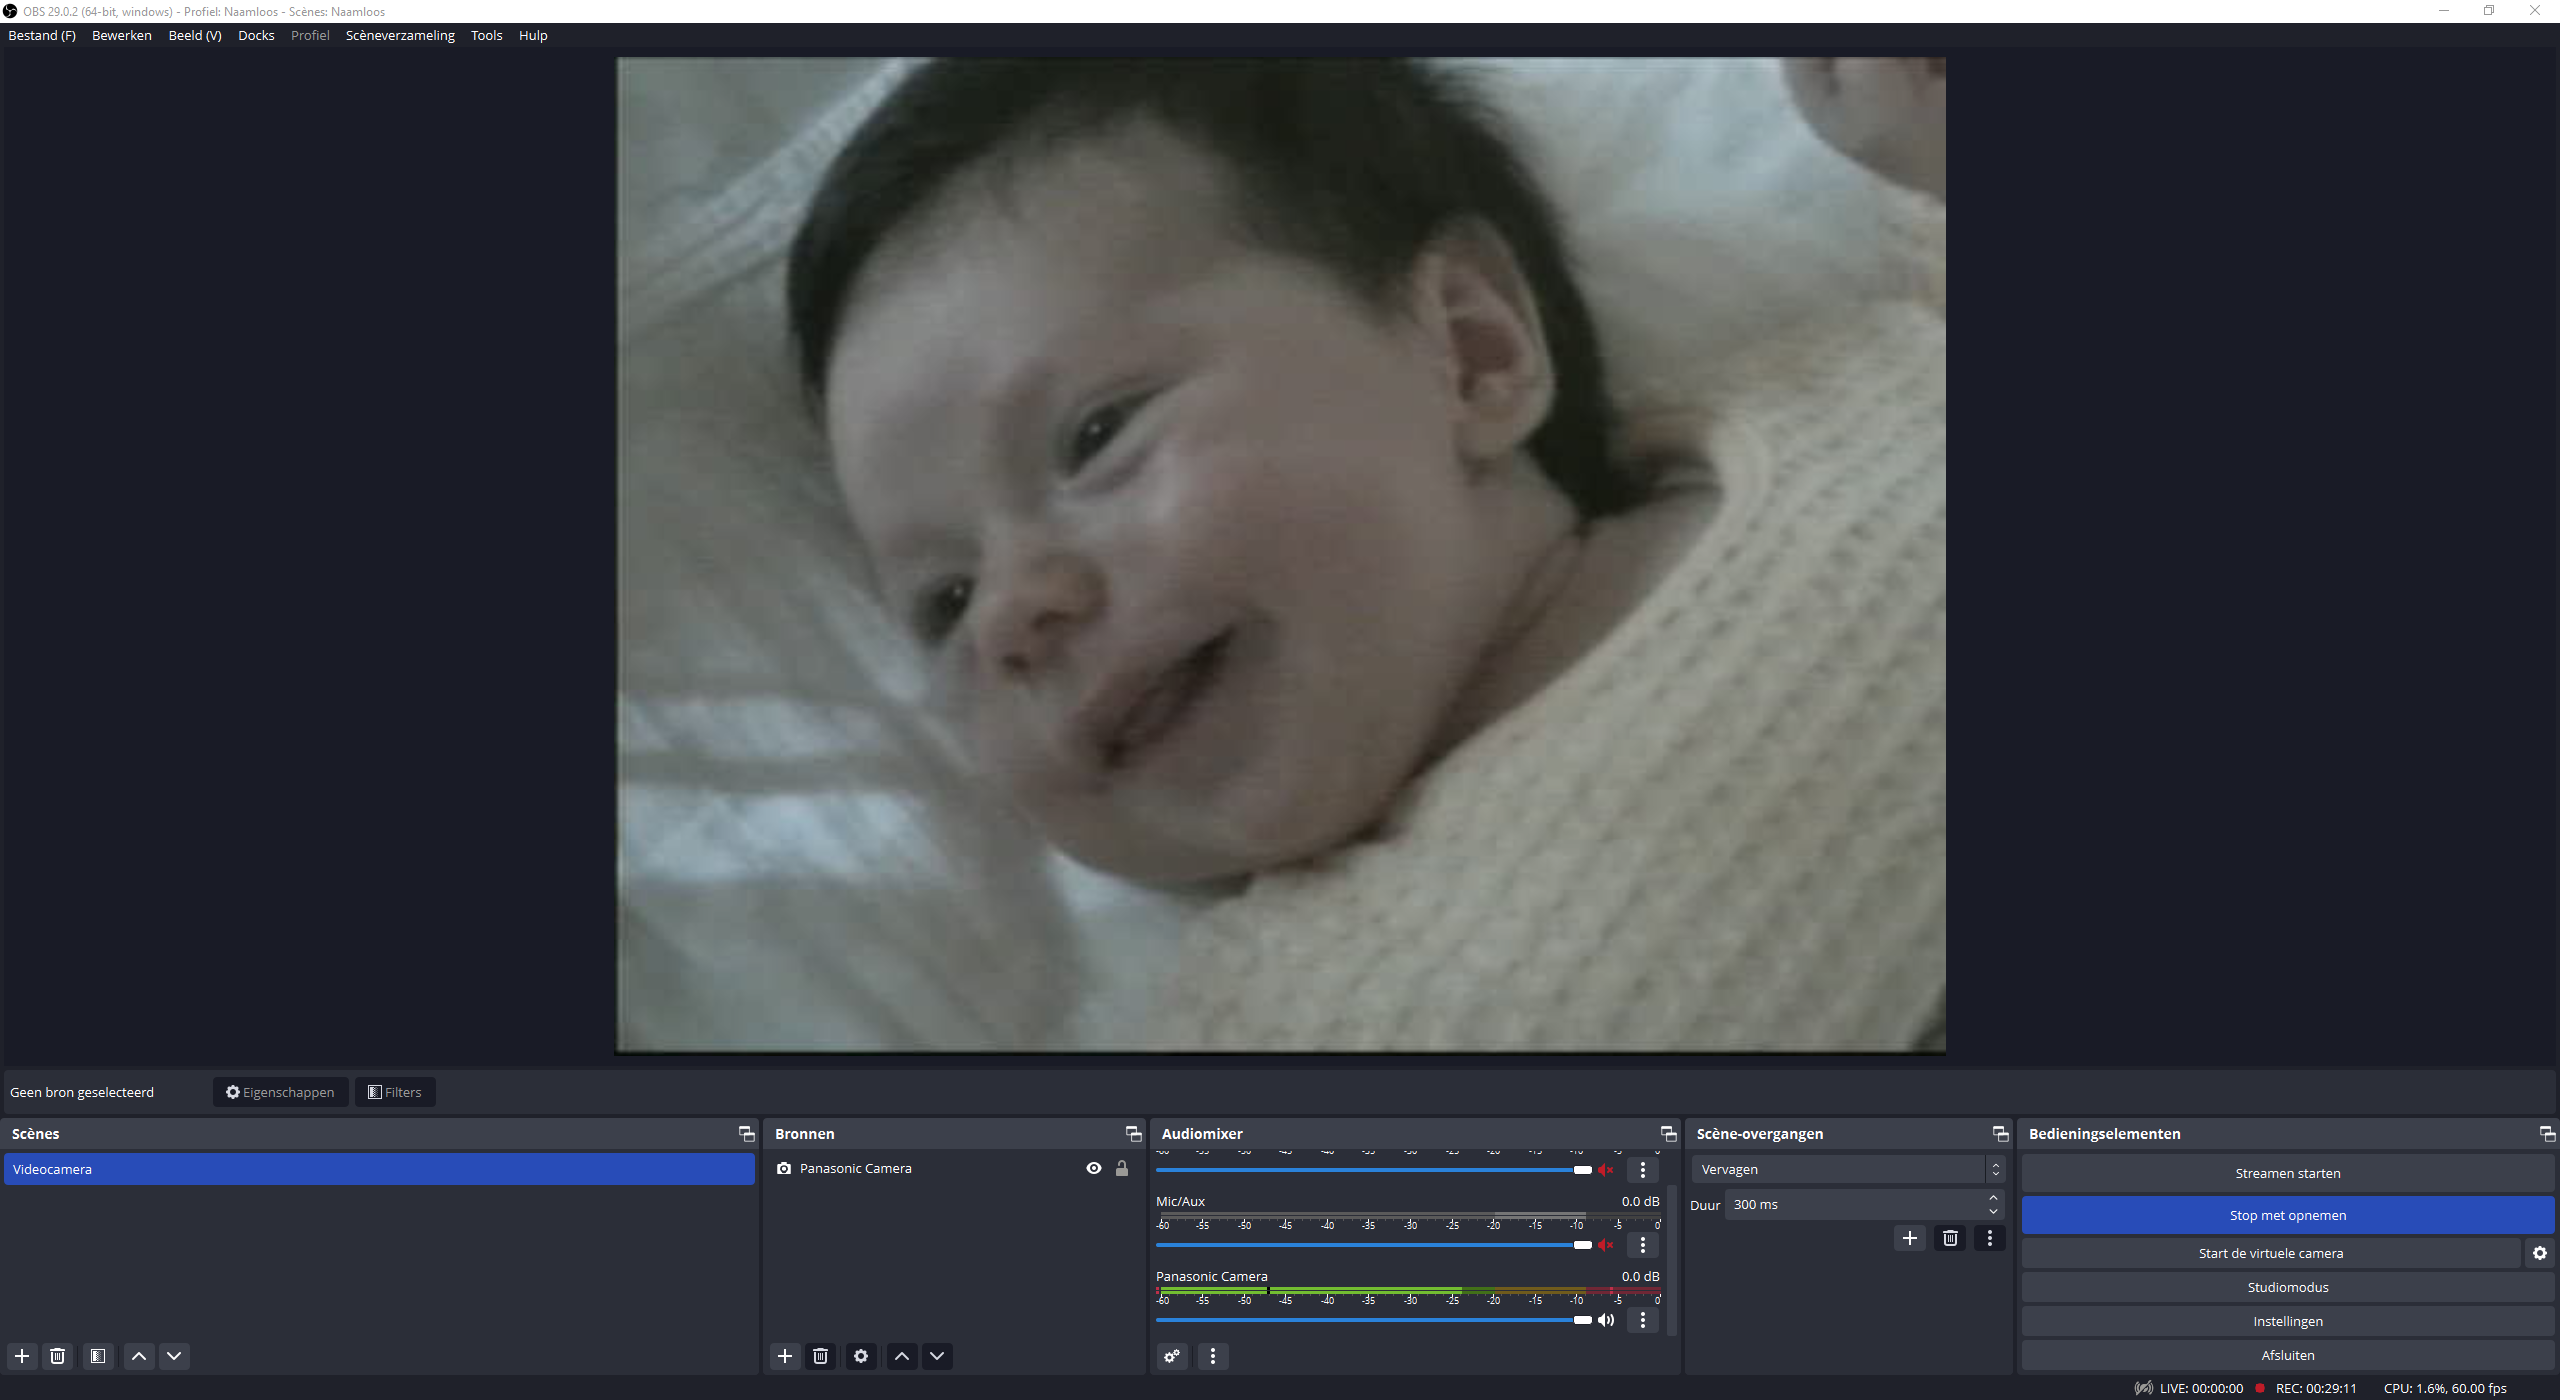
Task: Open the Tools menu
Action: [x=486, y=35]
